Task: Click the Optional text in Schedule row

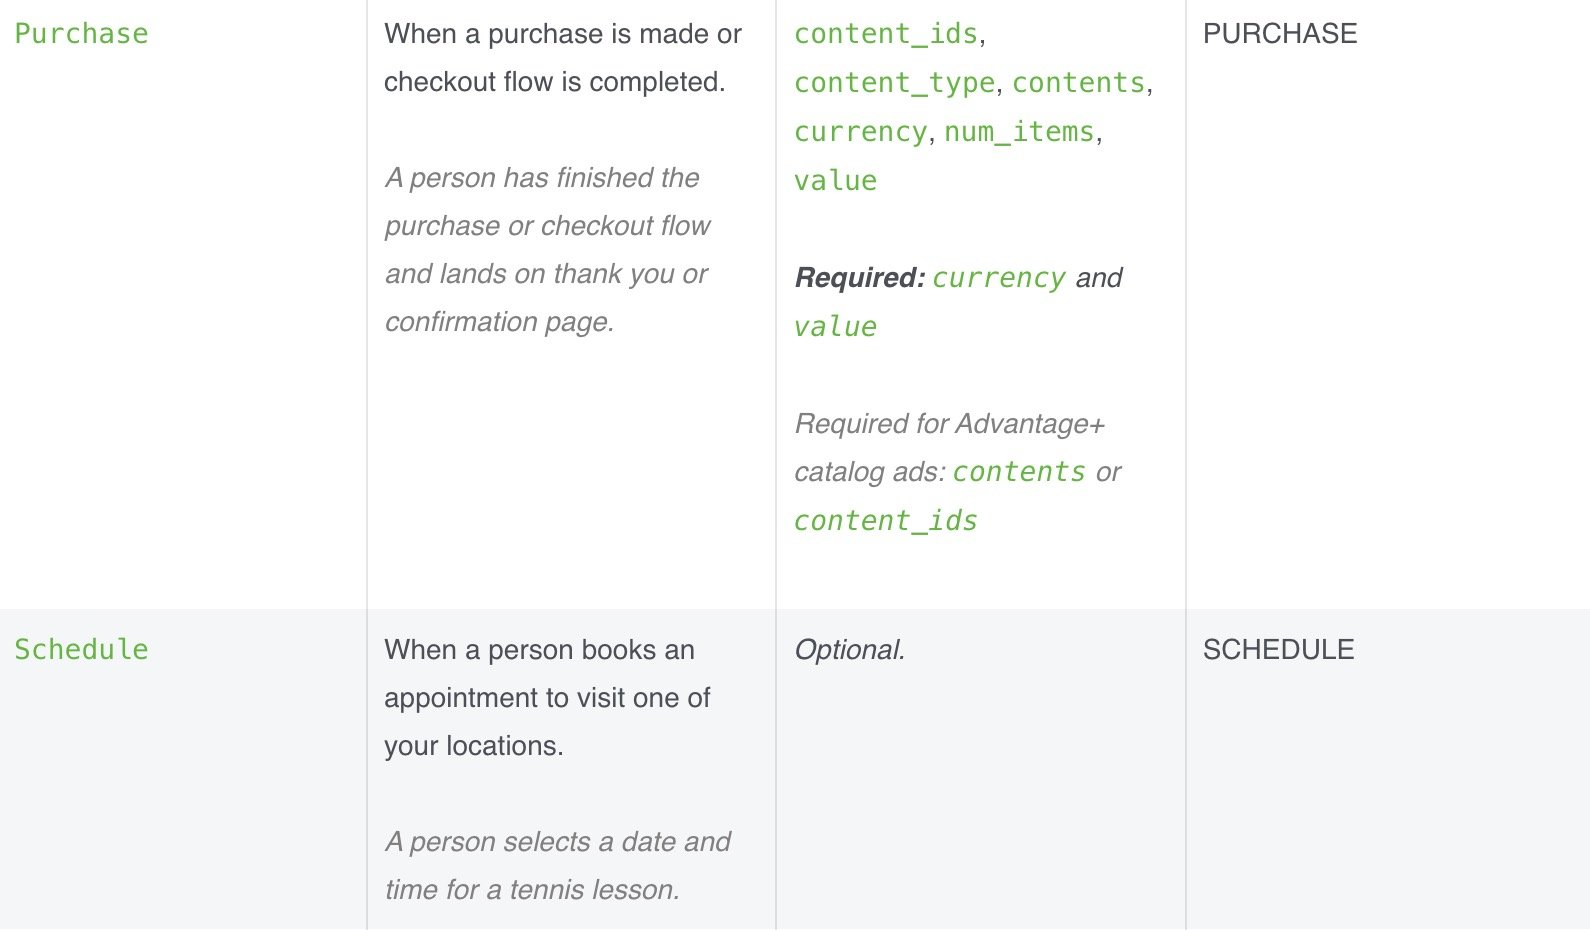Action: point(850,650)
